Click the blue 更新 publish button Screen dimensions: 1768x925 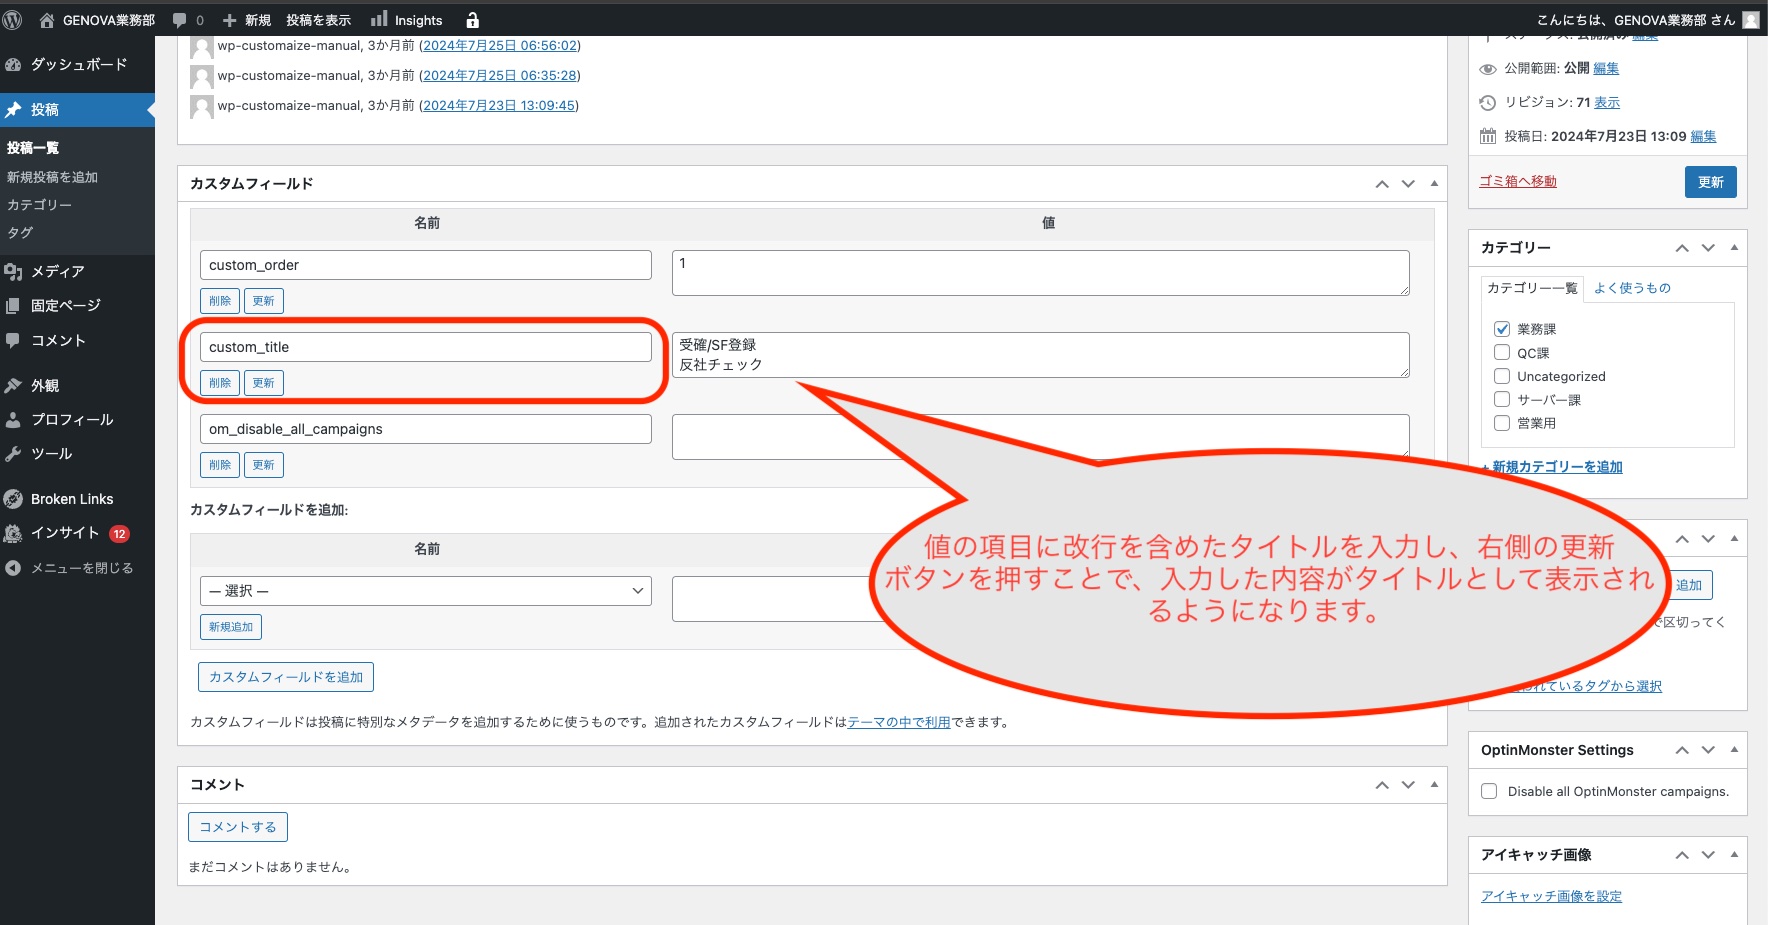[1710, 182]
